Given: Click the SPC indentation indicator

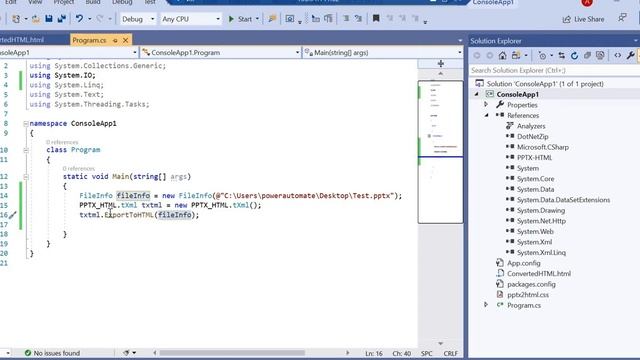Looking at the screenshot, I should [427, 353].
